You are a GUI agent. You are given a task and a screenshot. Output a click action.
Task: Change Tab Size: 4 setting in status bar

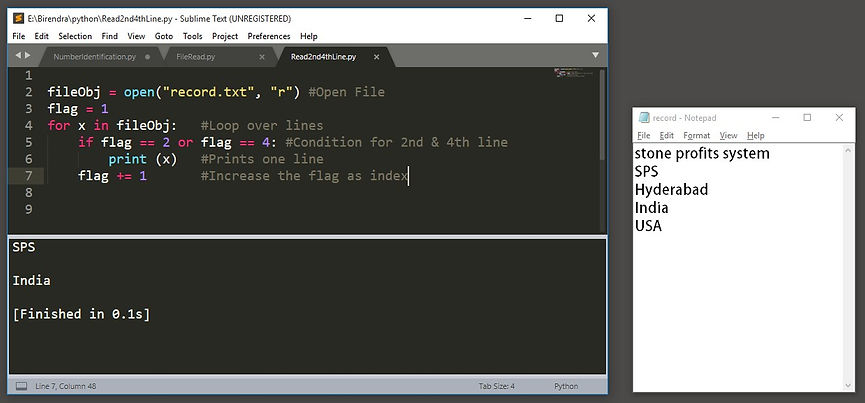click(496, 386)
